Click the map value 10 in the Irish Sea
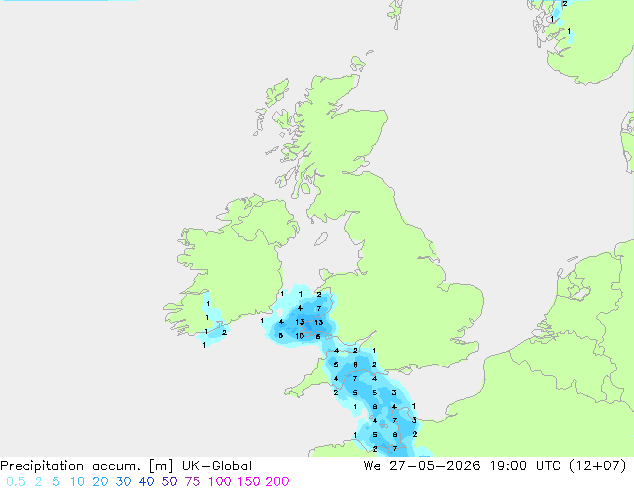This screenshot has height=490, width=634. click(x=300, y=336)
